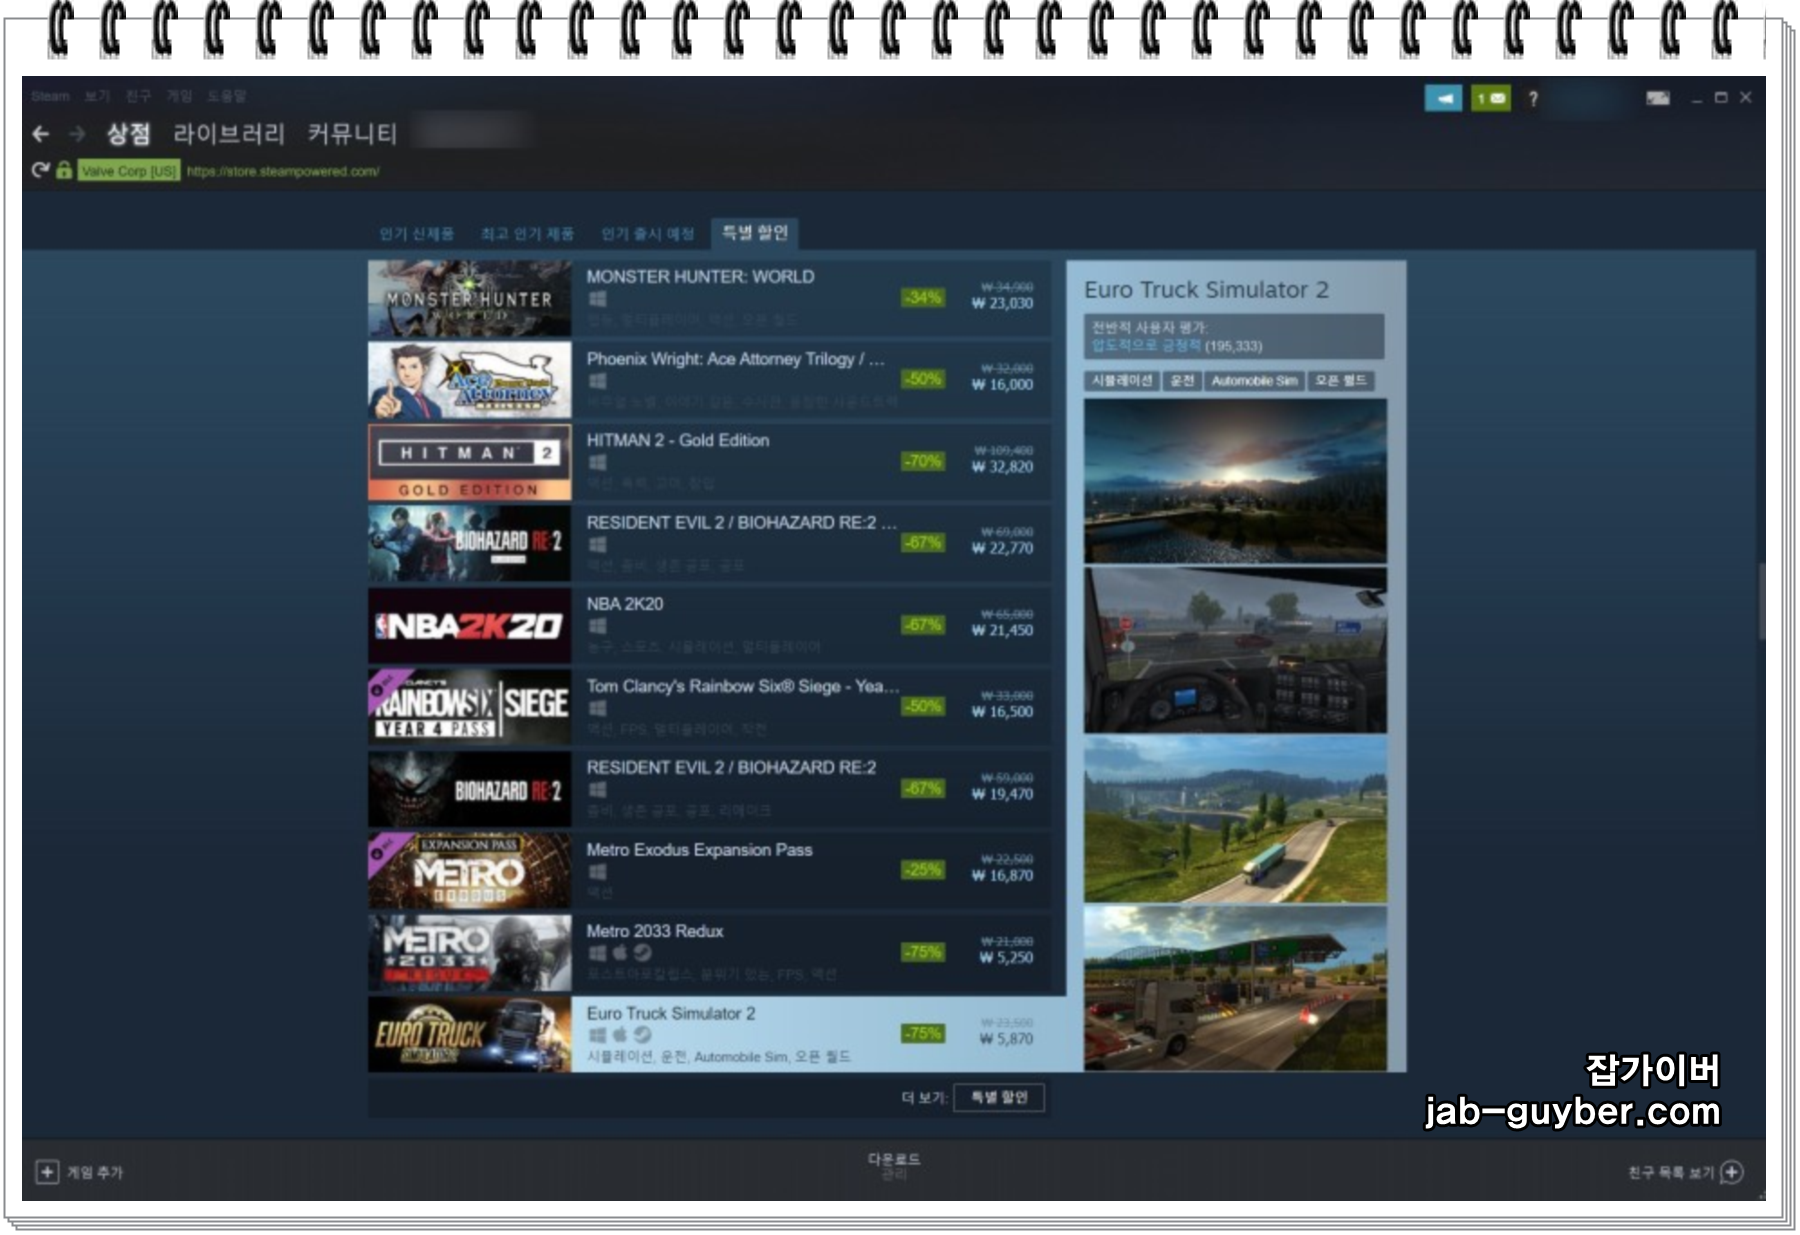
Task: Click the NBA 2K20 capsule image
Action: click(470, 625)
